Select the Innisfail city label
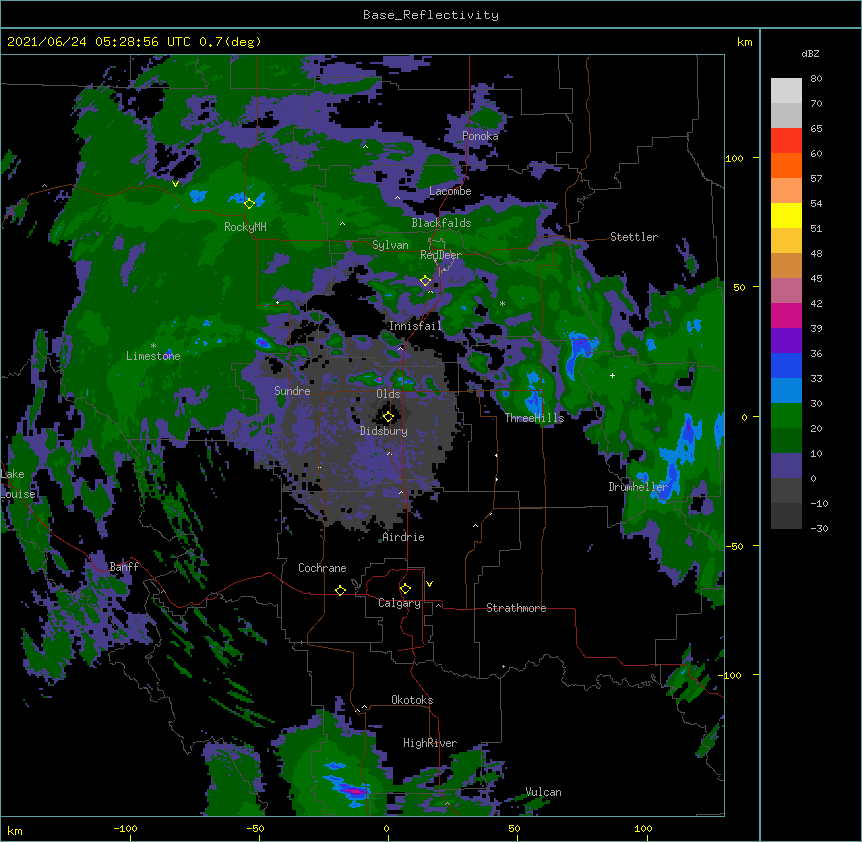Image resolution: width=862 pixels, height=842 pixels. point(415,326)
